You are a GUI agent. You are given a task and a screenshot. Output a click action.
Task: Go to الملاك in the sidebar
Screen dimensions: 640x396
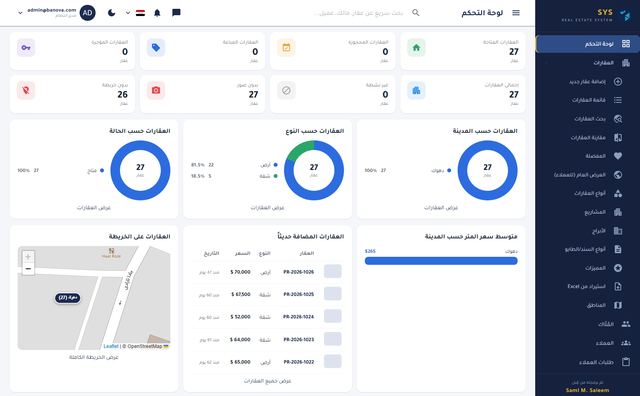pos(588,324)
